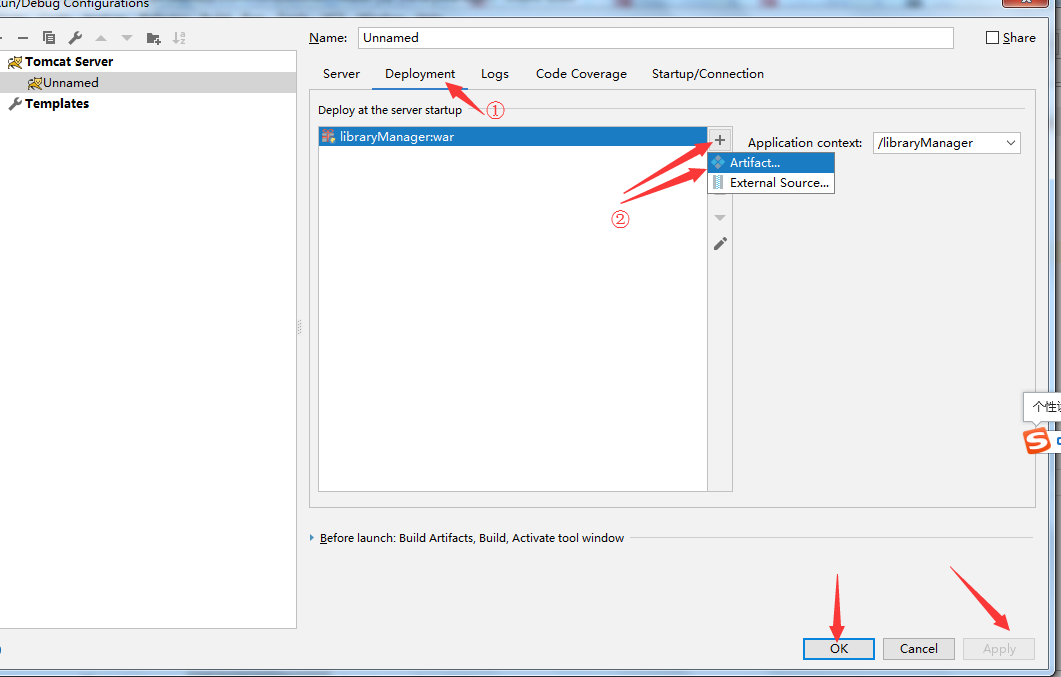Edit artifact with pencil icon
The image size is (1061, 677).
click(720, 243)
